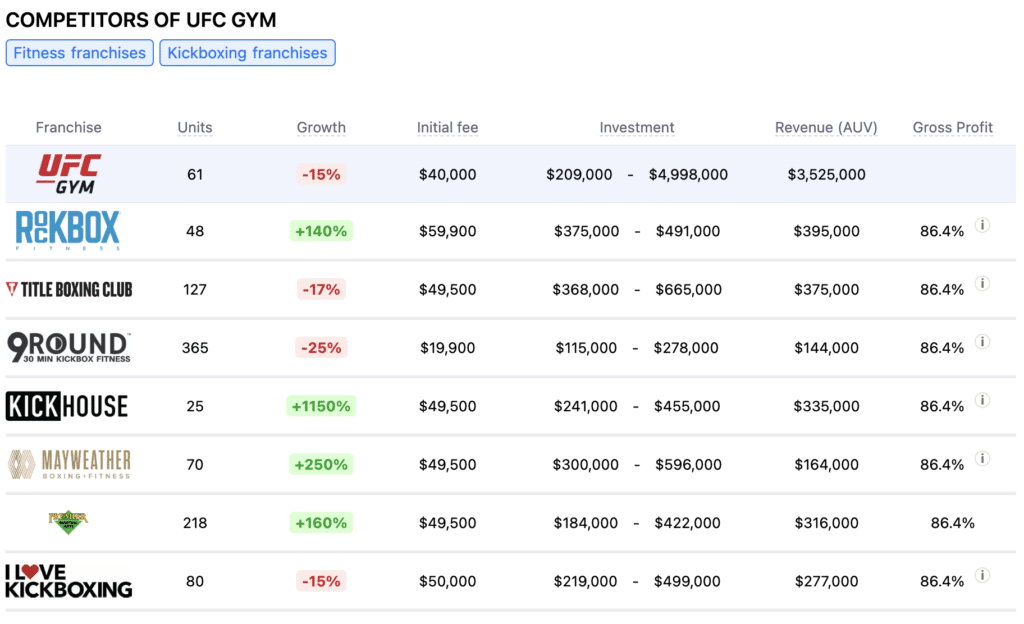
Task: Click the info icon in 9Round row
Action: [982, 342]
